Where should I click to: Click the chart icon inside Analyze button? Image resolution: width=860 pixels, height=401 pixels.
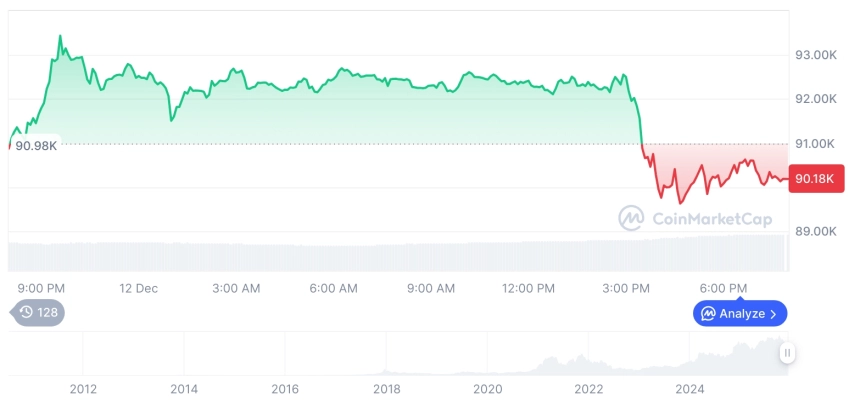coord(708,314)
